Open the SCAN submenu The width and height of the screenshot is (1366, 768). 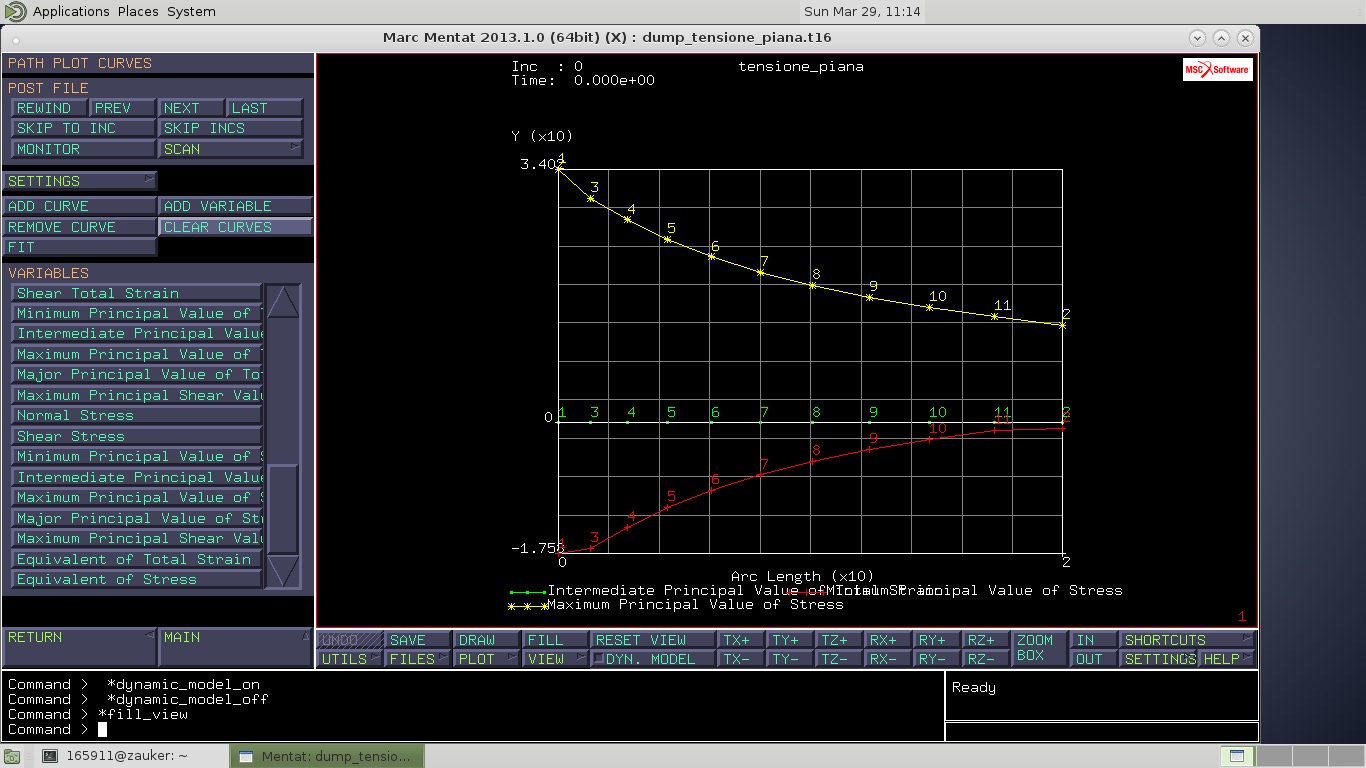[x=230, y=149]
